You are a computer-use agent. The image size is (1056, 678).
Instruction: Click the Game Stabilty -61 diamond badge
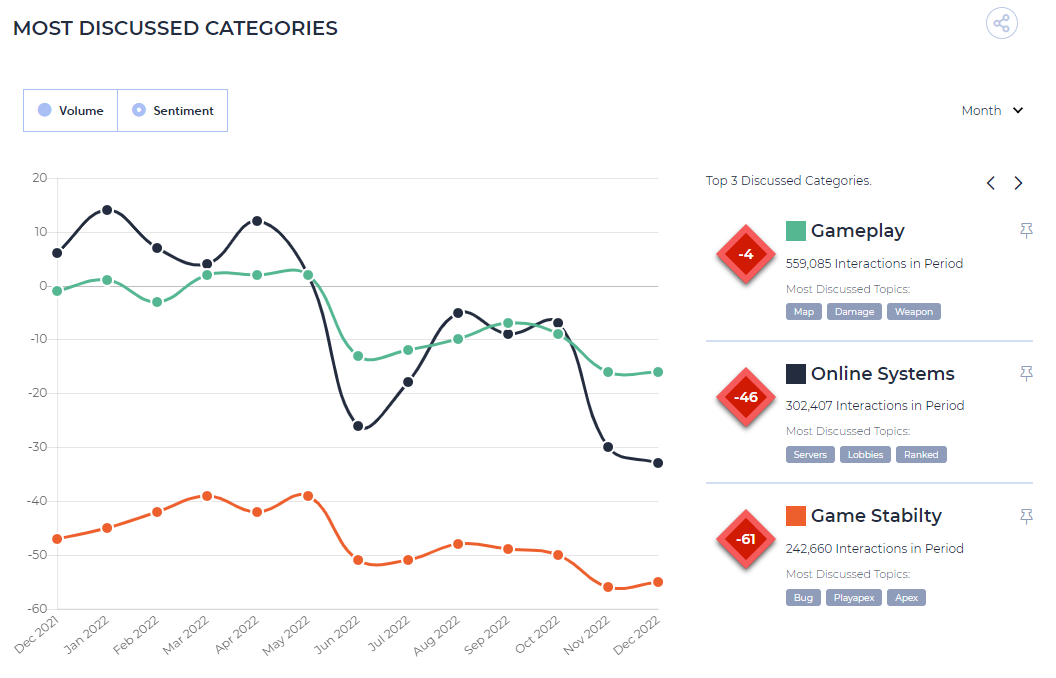746,539
